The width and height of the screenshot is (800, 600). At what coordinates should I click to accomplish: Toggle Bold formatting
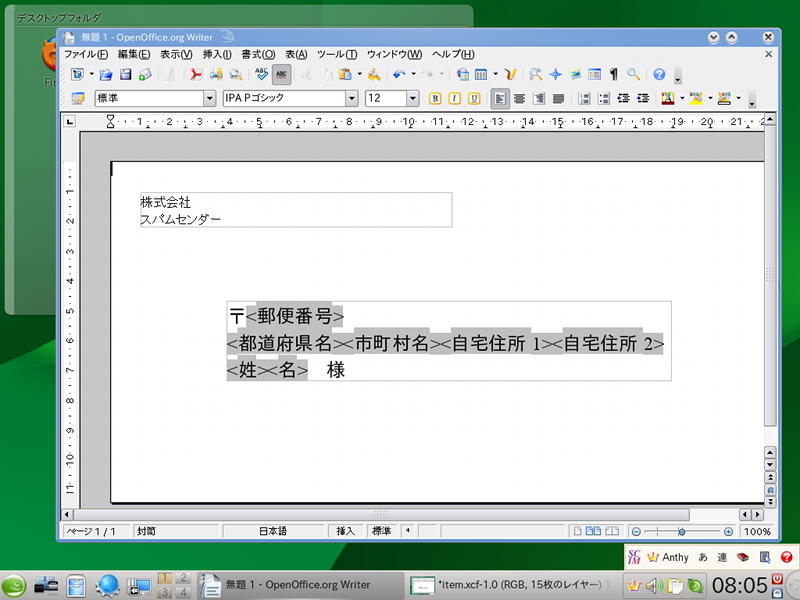tap(435, 98)
